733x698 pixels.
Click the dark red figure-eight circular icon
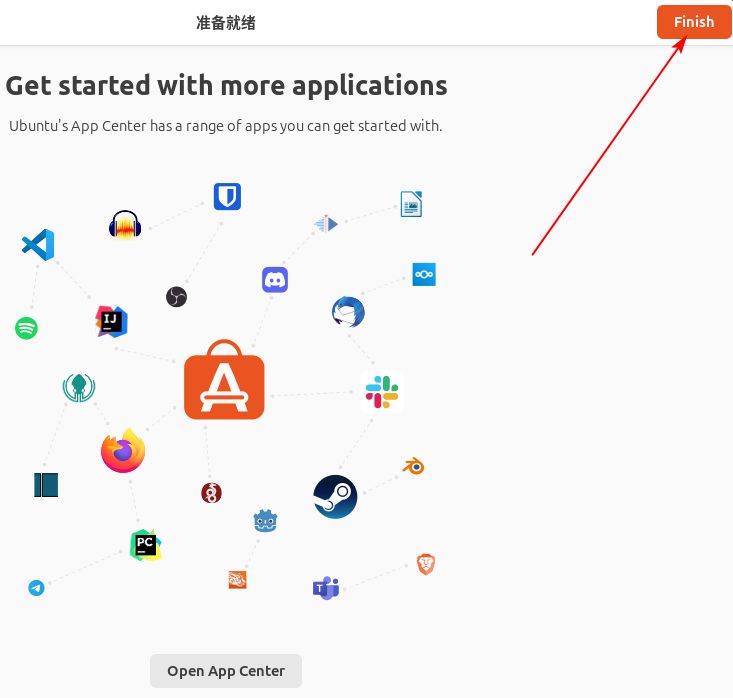[211, 493]
